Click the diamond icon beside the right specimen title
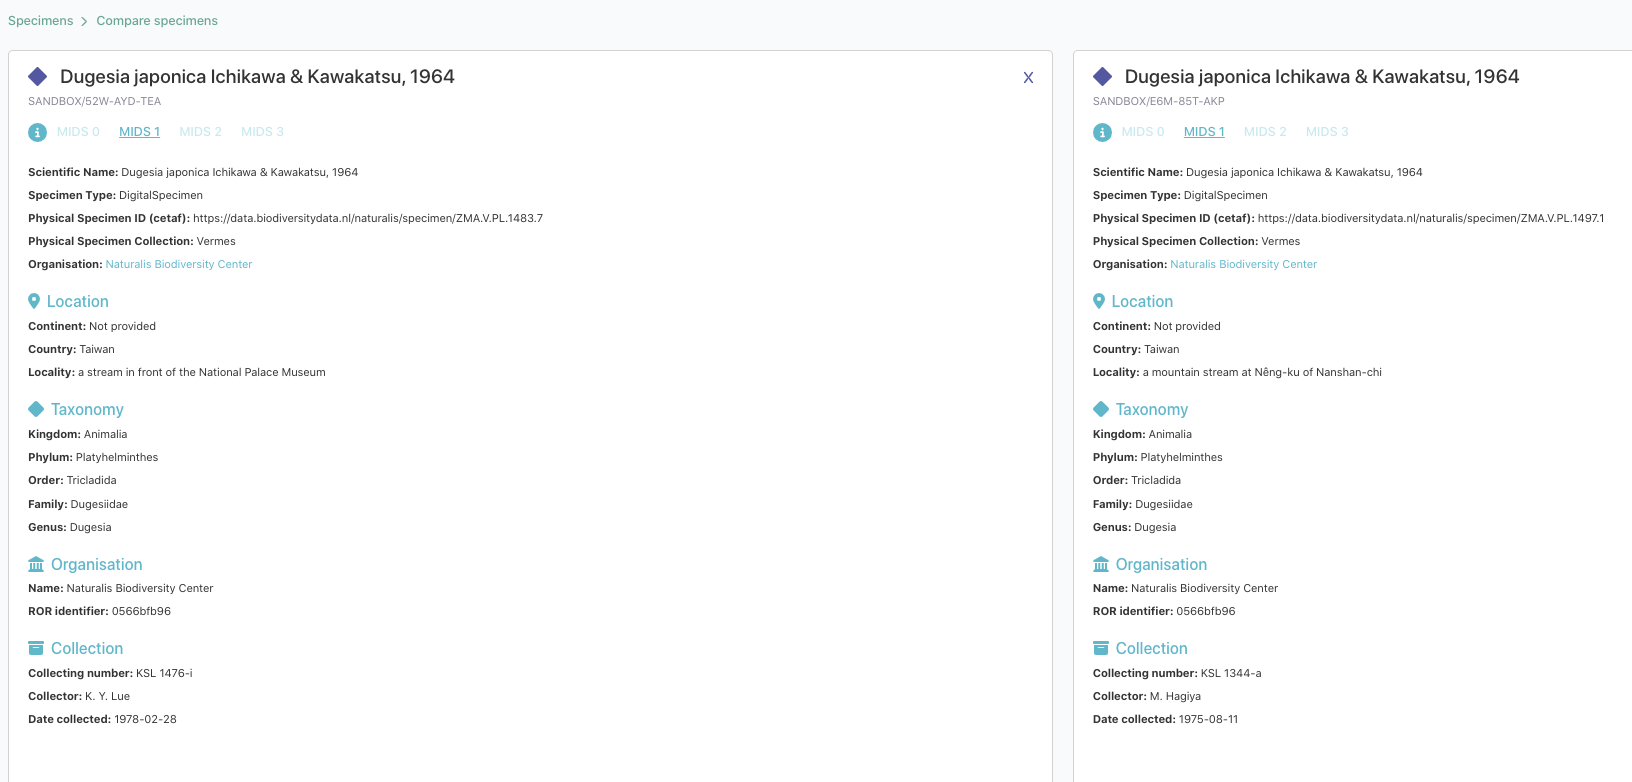Screen dimensions: 1632x782 1103,77
